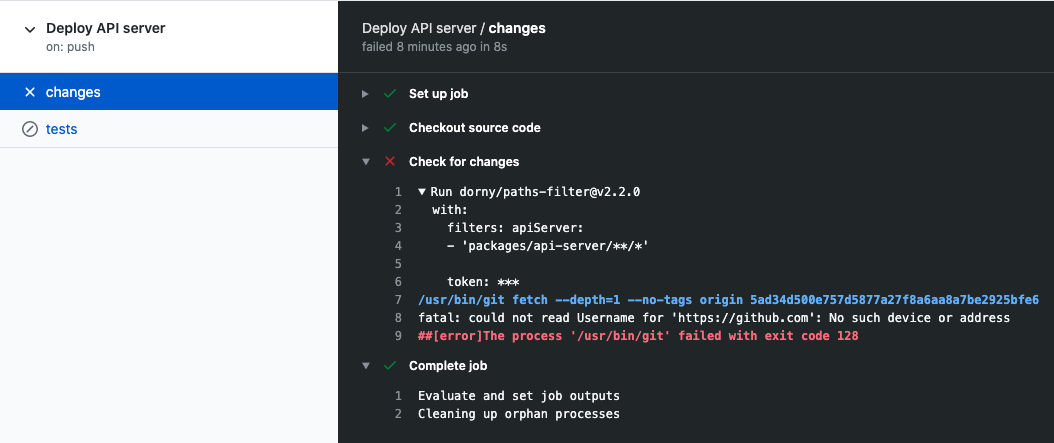Click log line number 7 in Check for changes
This screenshot has width=1054, height=443.
click(398, 299)
